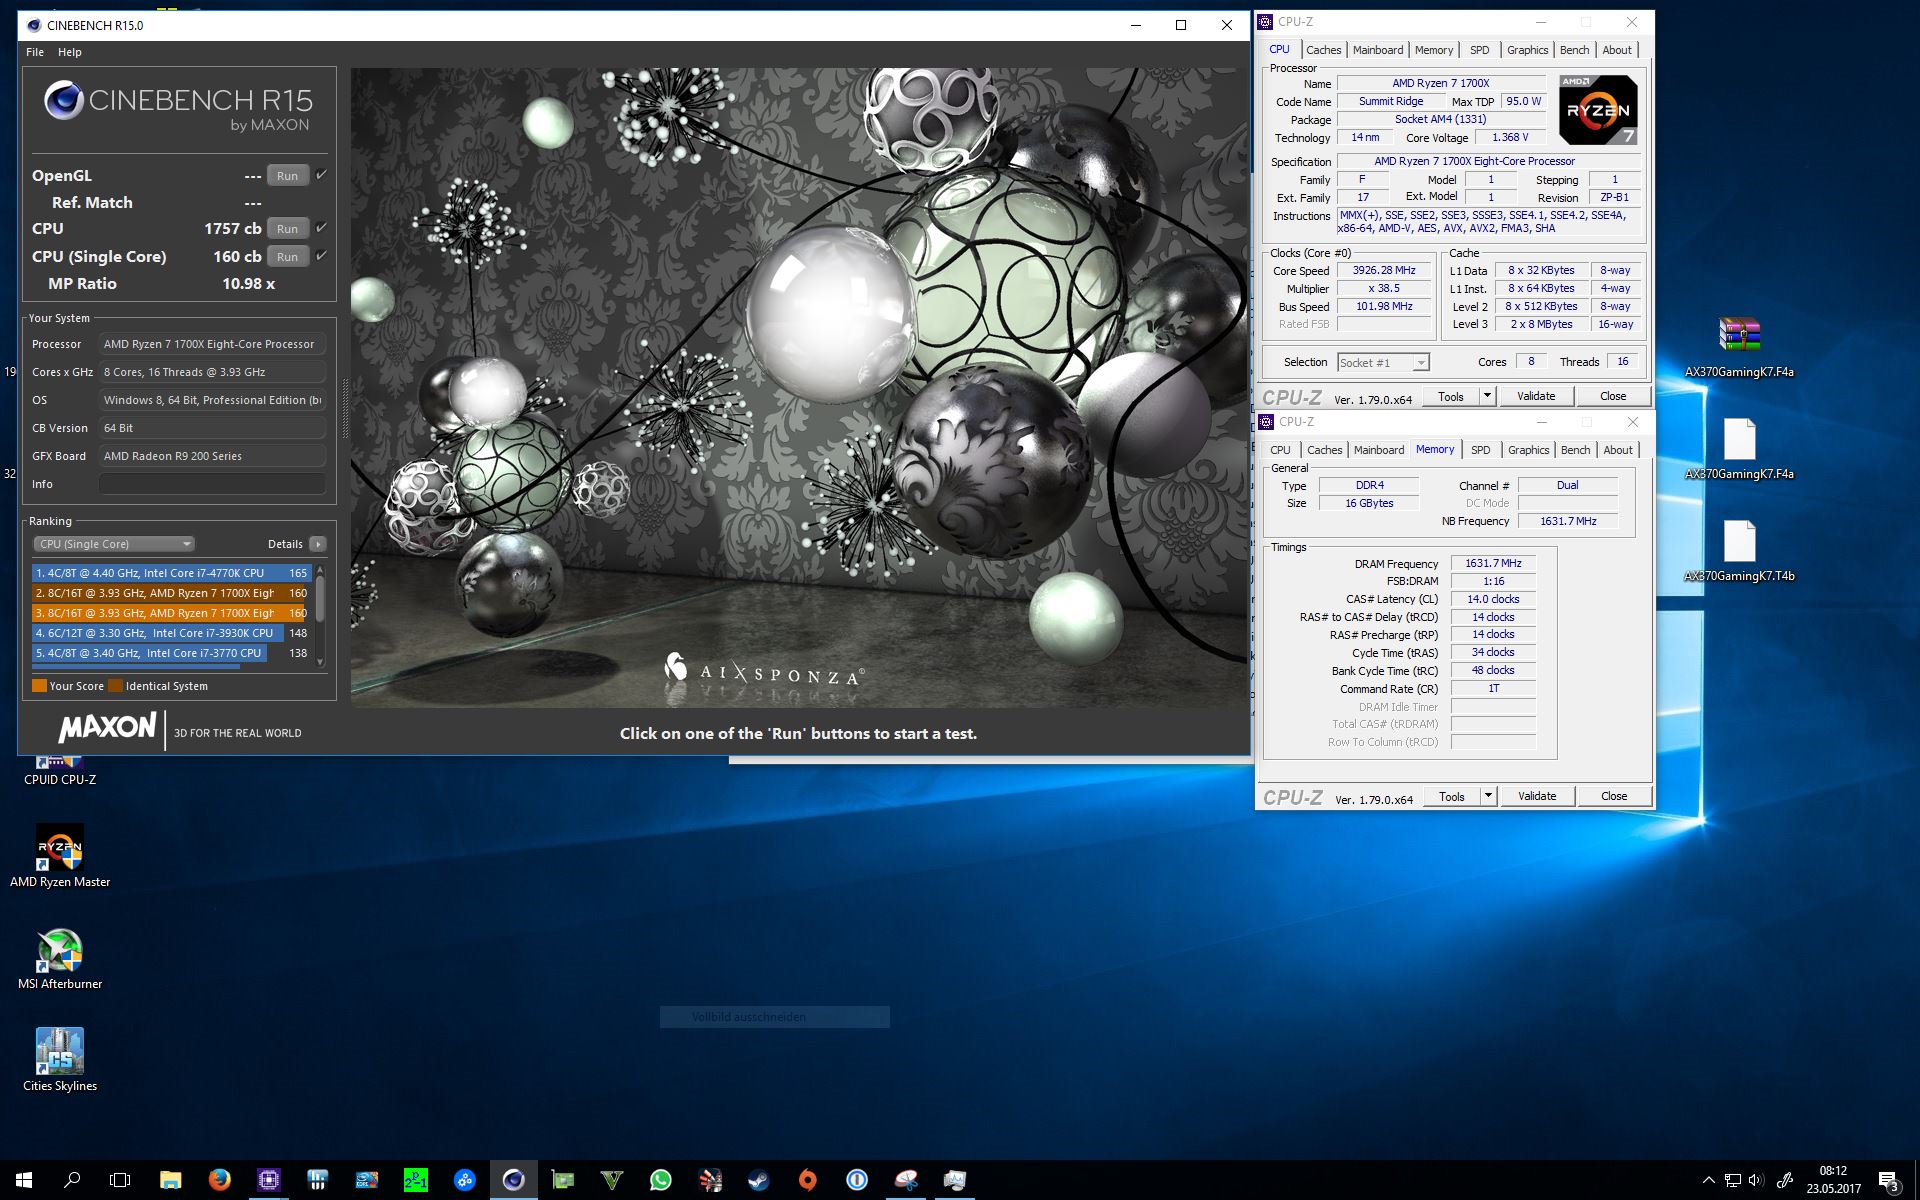Launch Cities Skylines desktop shortcut
1920x1200 pixels.
60,1052
